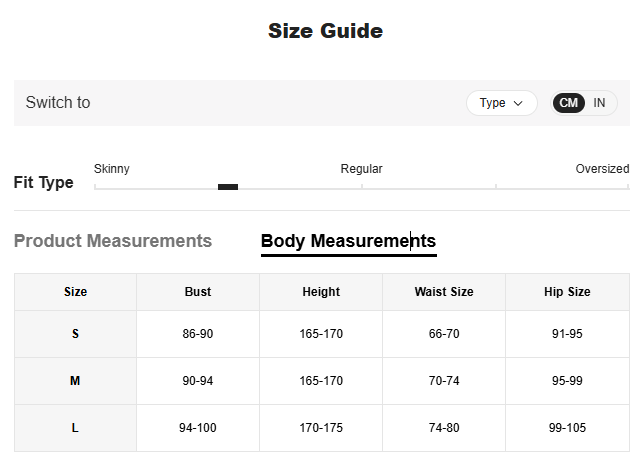The image size is (644, 462).
Task: Select the size L row label
Action: click(75, 428)
